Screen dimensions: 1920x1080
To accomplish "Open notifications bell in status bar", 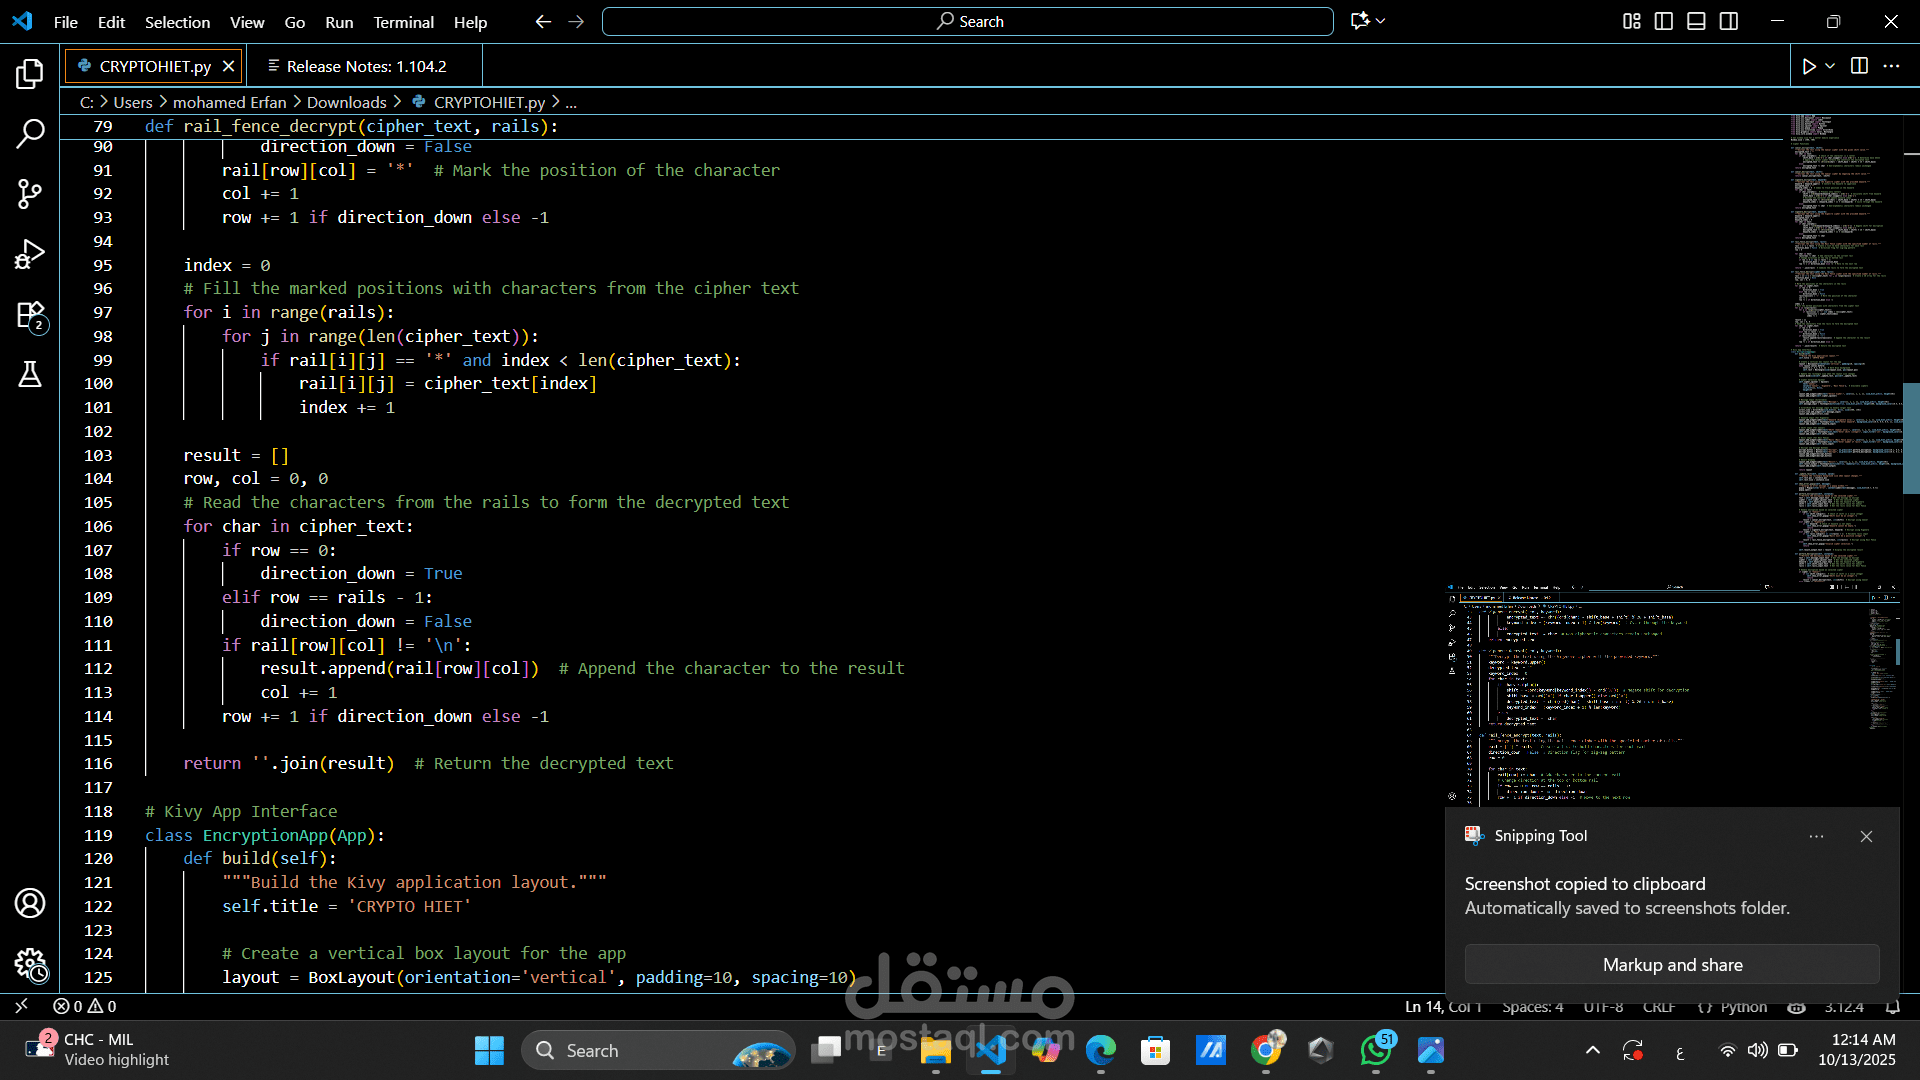I will pos(1893,1006).
